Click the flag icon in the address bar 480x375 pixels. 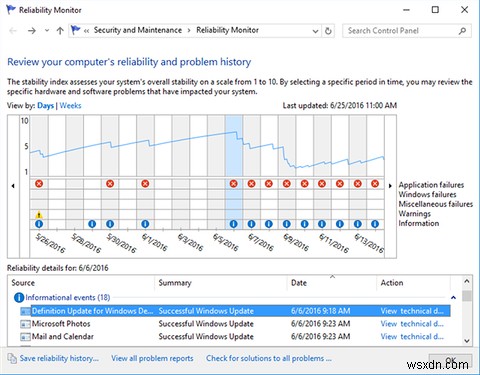[76, 30]
